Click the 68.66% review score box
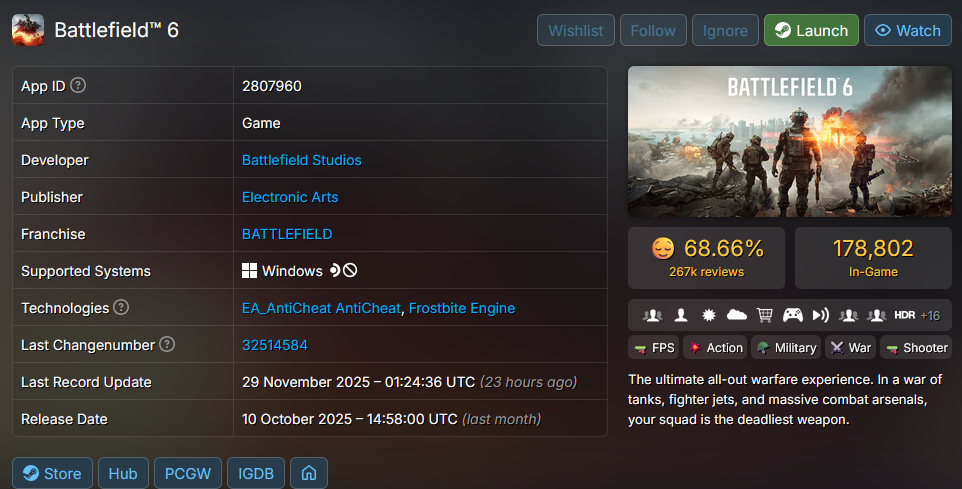962x489 pixels. (706, 258)
